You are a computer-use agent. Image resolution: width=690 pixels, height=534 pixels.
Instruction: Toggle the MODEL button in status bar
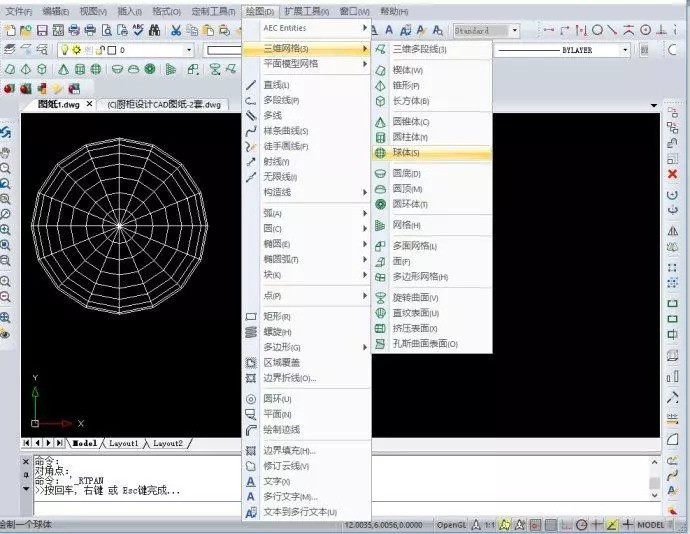pos(650,524)
